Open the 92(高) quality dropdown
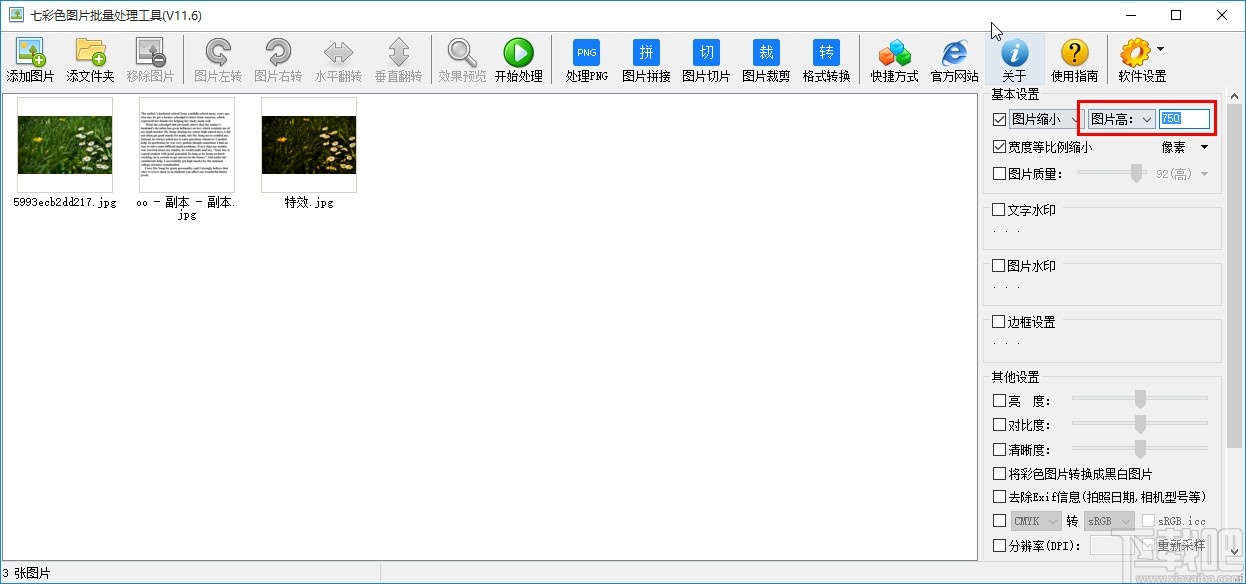The height and width of the screenshot is (584, 1246). click(1183, 174)
